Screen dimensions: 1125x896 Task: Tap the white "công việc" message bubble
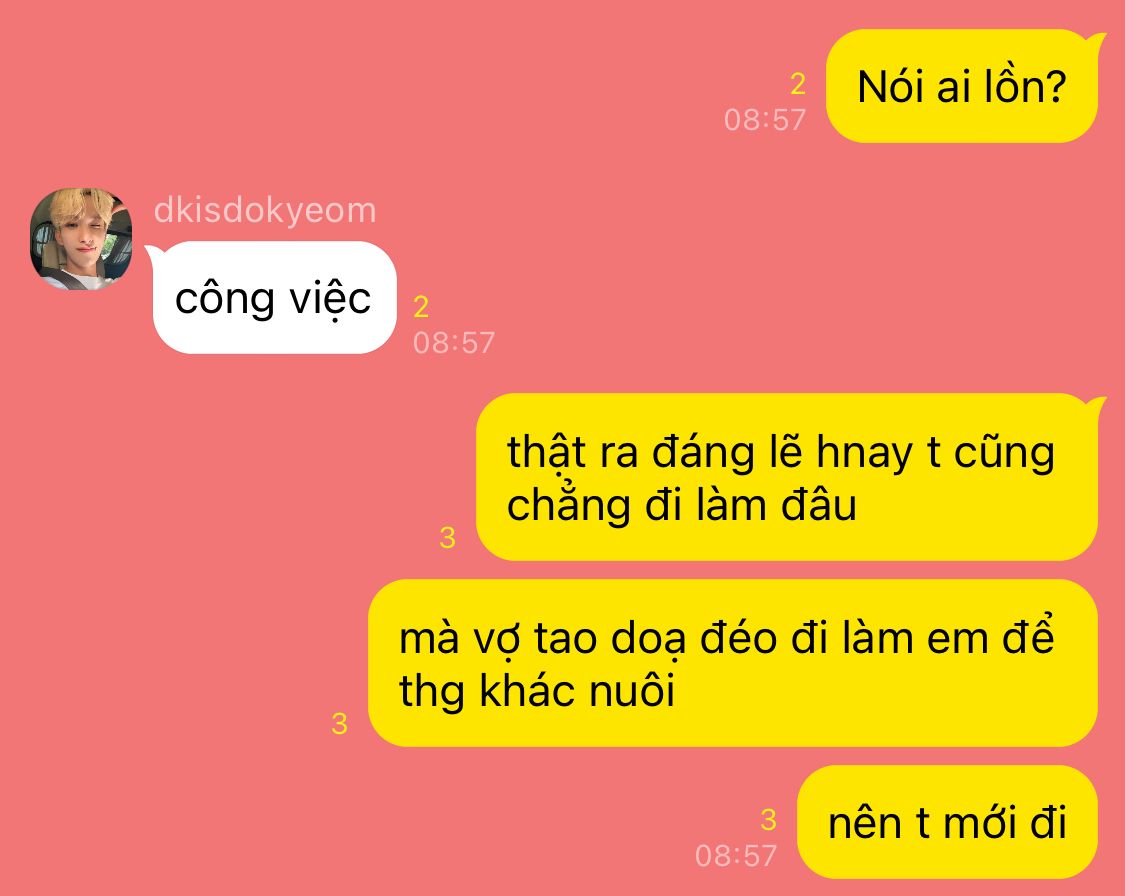click(274, 298)
